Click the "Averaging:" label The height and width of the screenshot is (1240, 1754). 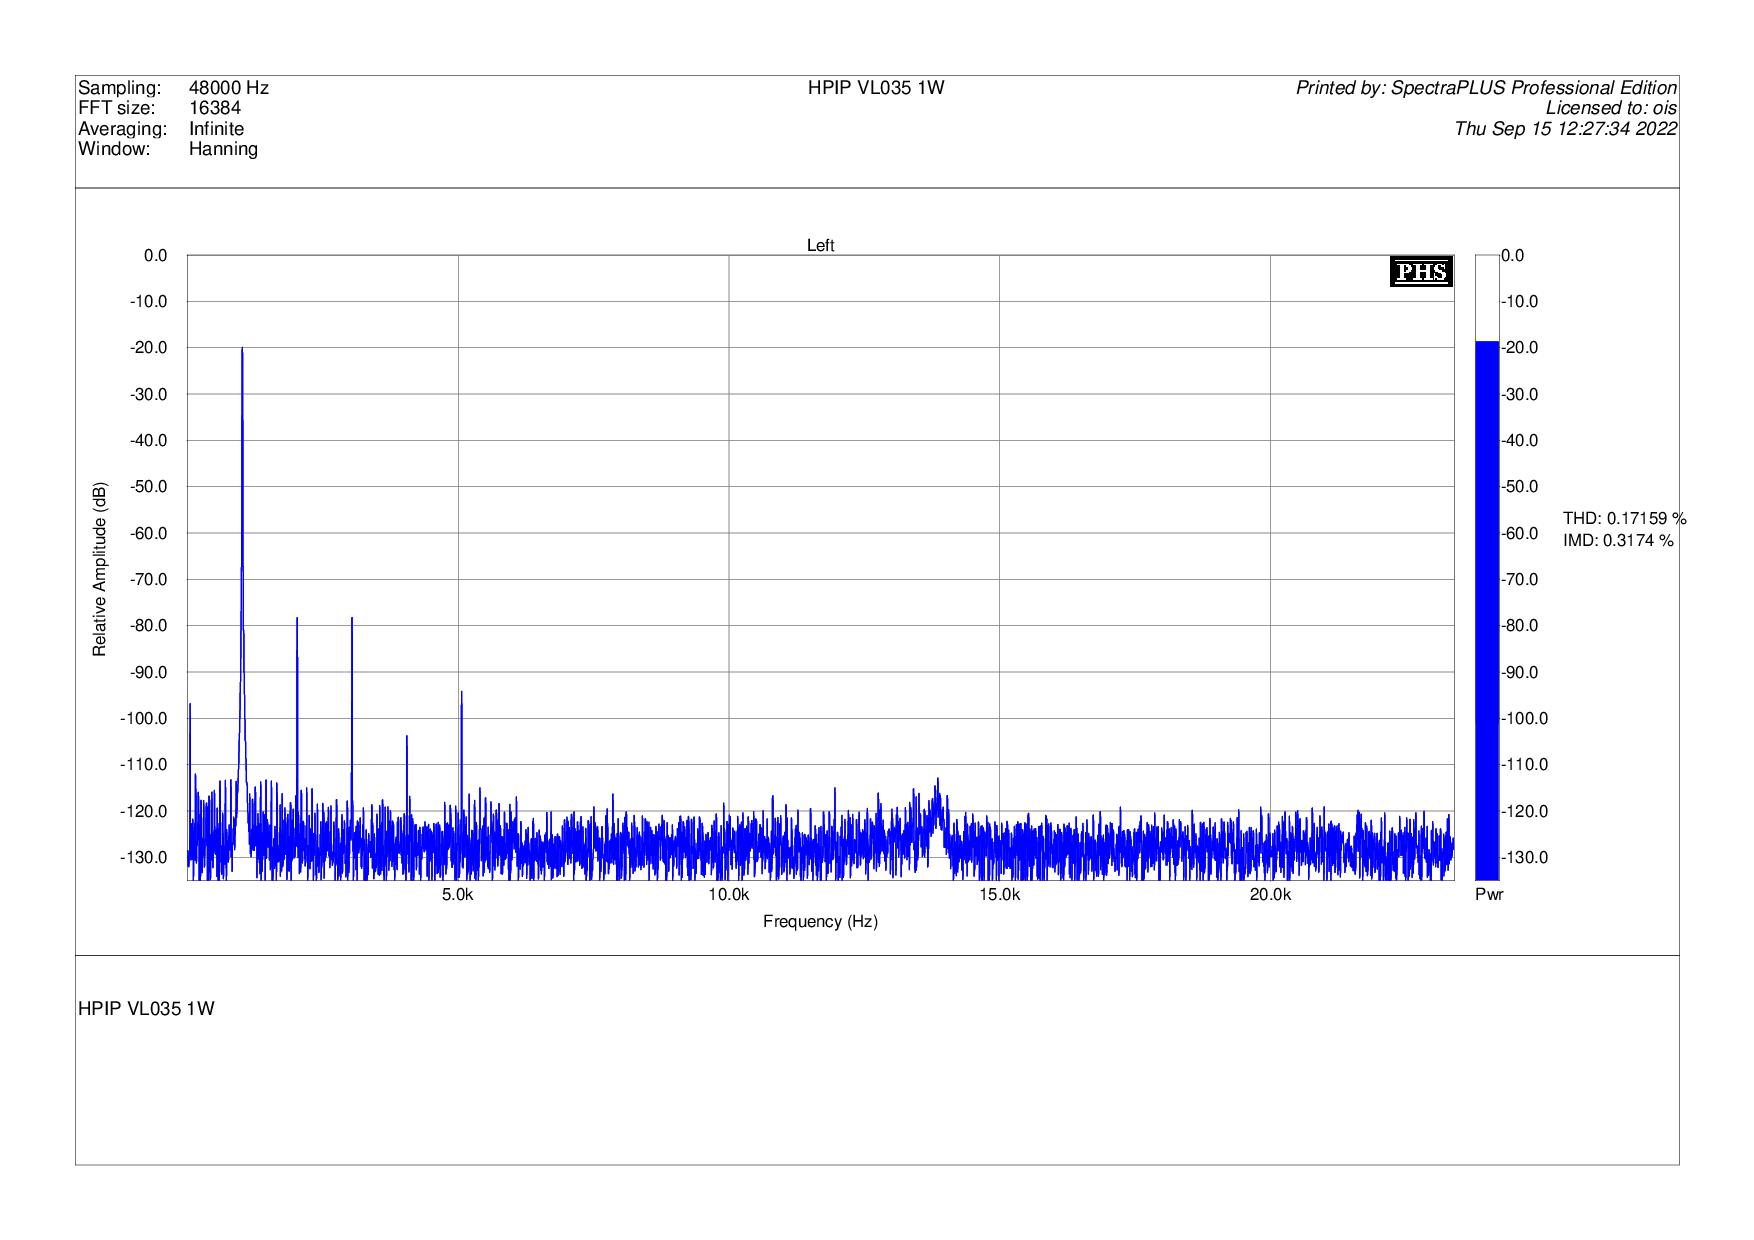[x=122, y=129]
